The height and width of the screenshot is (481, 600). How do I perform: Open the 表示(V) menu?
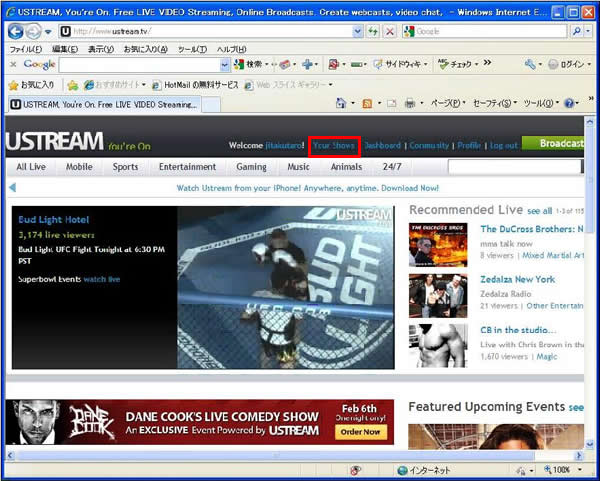[x=101, y=49]
